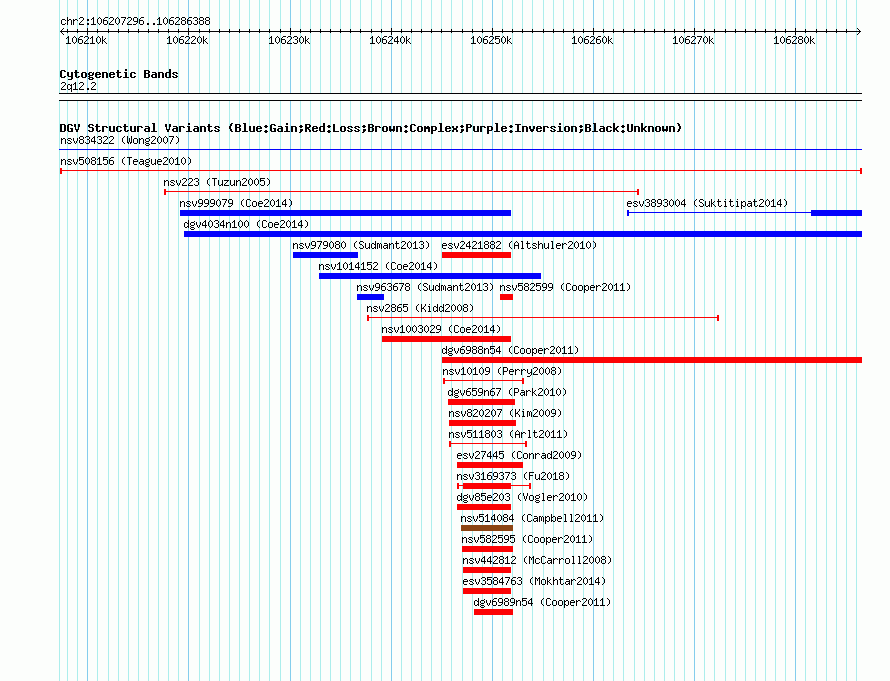This screenshot has height=681, width=890.
Task: Click the nsv442812 (McCarroll2008) label
Action: (537, 560)
